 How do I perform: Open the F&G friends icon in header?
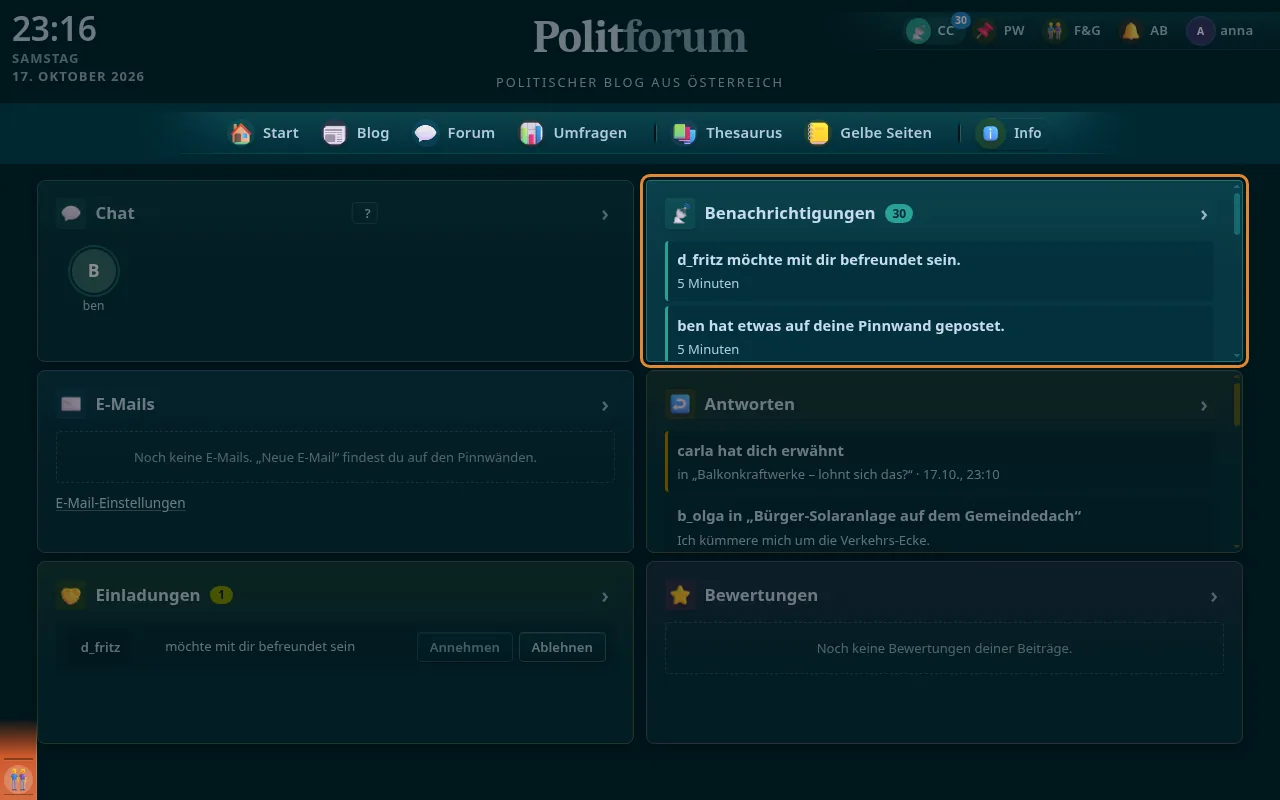click(x=1054, y=31)
